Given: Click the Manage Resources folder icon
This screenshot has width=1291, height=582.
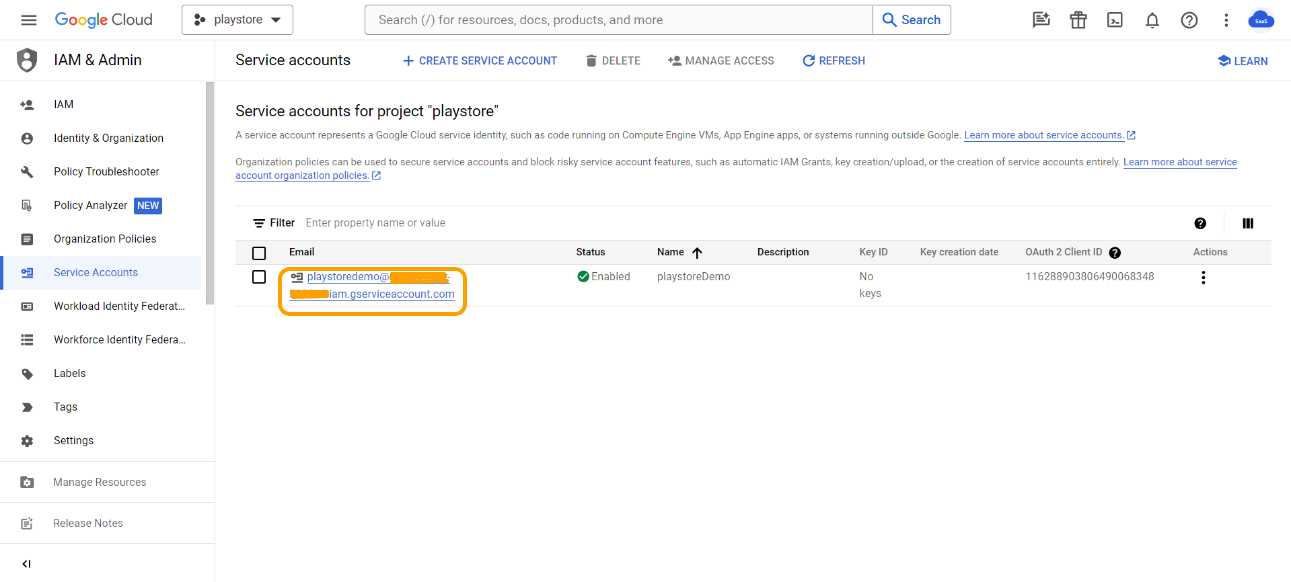Looking at the screenshot, I should pos(27,482).
